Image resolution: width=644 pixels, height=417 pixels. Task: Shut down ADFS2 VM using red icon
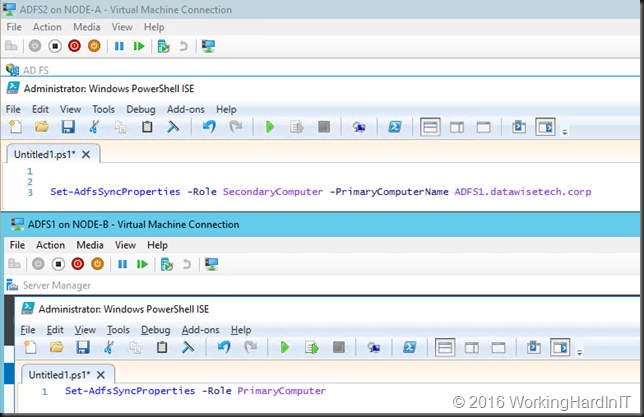(74, 46)
